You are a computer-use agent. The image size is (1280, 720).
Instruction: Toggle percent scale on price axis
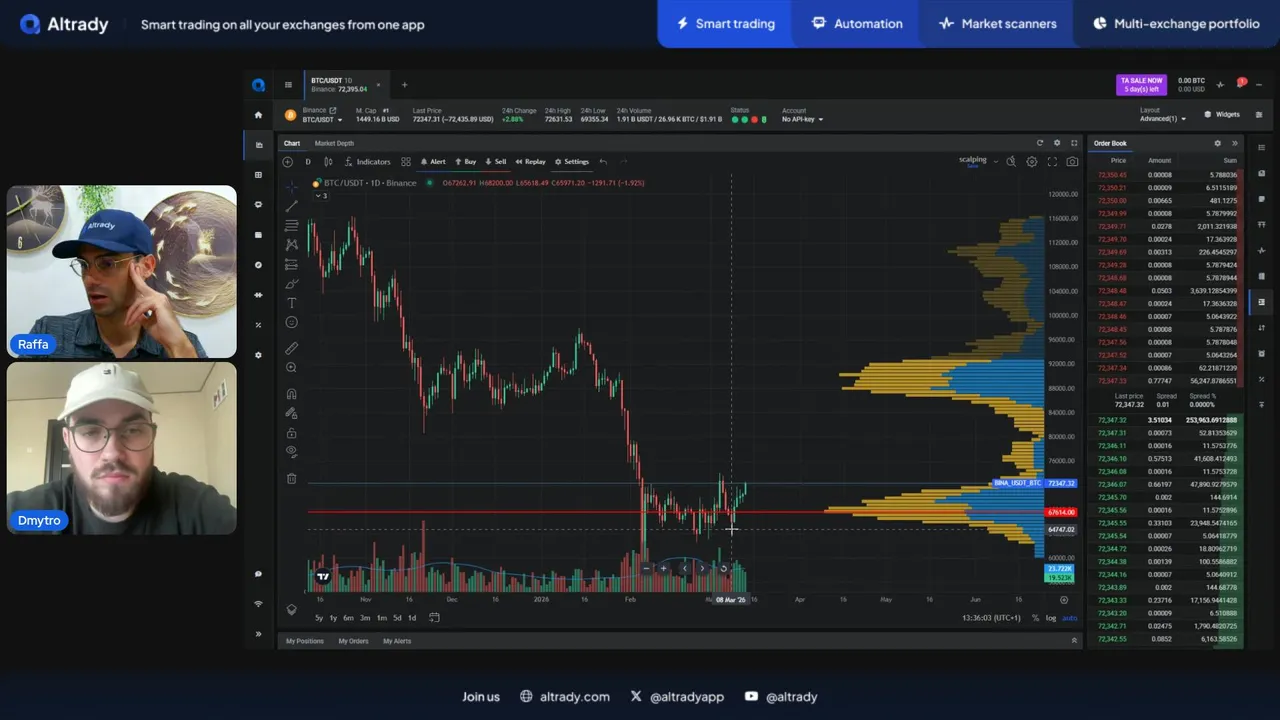pyautogui.click(x=1035, y=617)
